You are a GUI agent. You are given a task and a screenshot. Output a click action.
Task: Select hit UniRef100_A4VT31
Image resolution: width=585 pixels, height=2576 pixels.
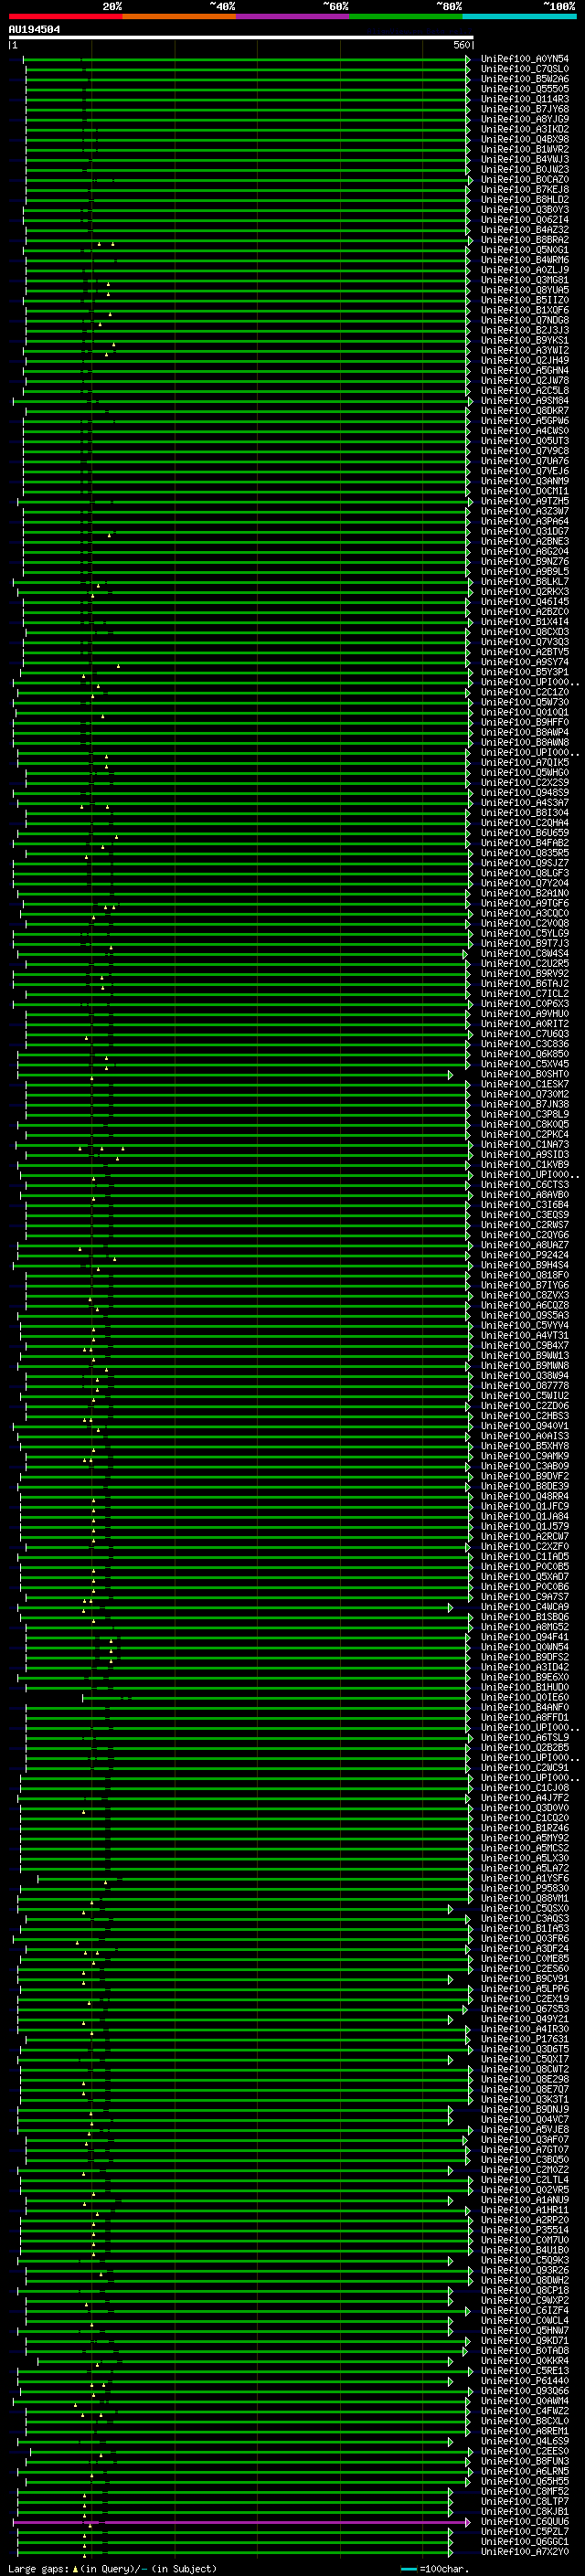click(525, 1335)
